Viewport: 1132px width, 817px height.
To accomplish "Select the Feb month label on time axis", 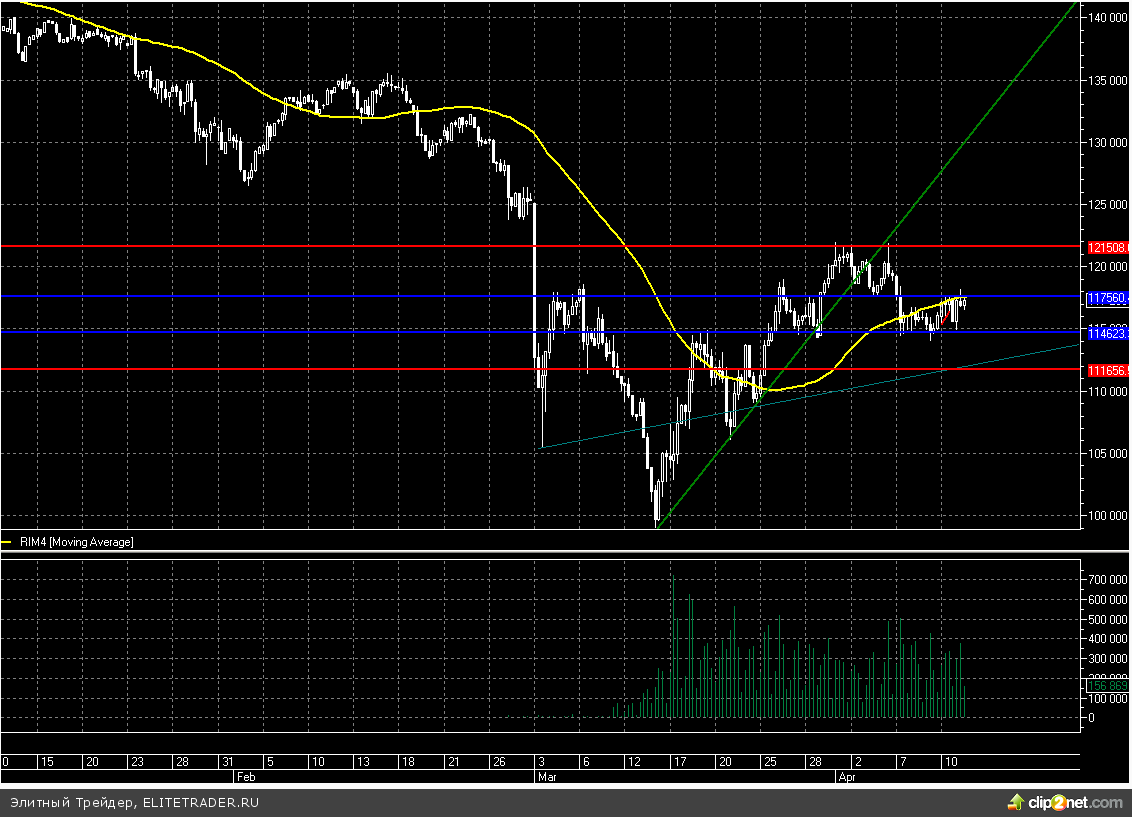I will (246, 775).
